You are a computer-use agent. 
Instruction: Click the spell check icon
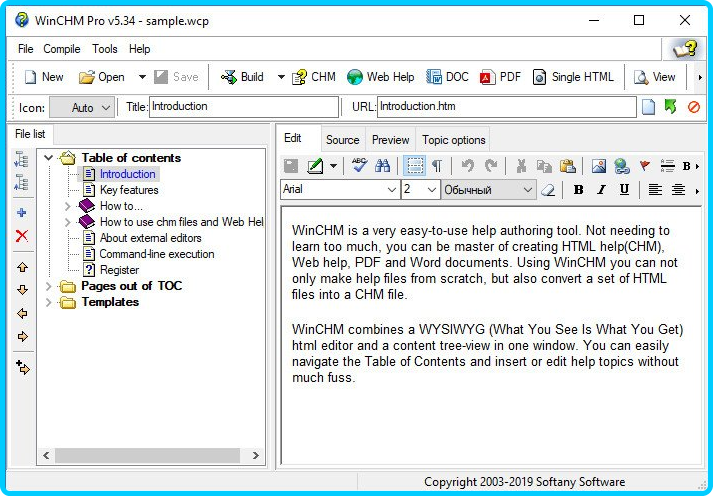[x=359, y=166]
